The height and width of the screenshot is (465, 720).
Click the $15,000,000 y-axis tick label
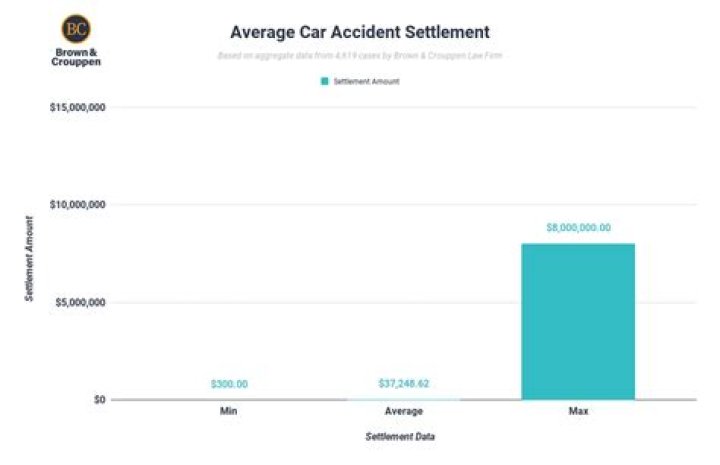pyautogui.click(x=78, y=107)
